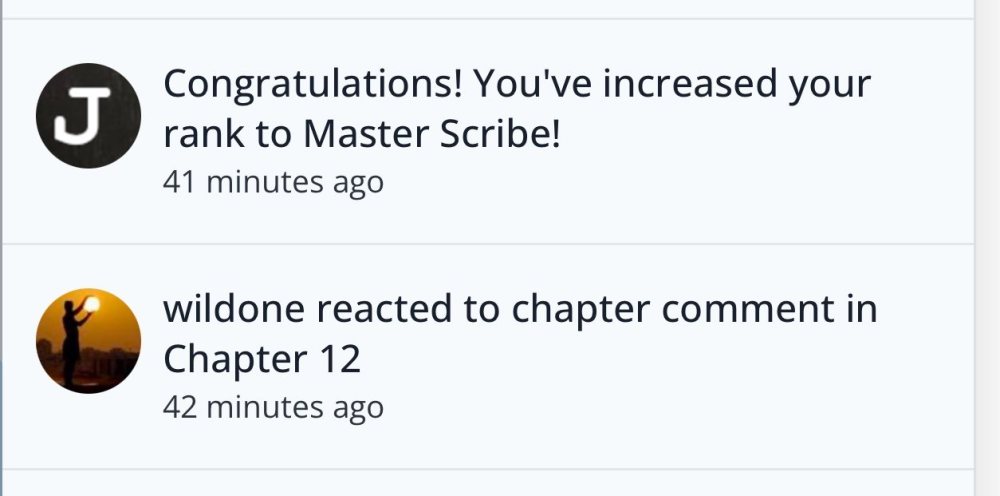Click the "42 minutes ago" timestamp
The height and width of the screenshot is (496, 1000).
point(273,407)
